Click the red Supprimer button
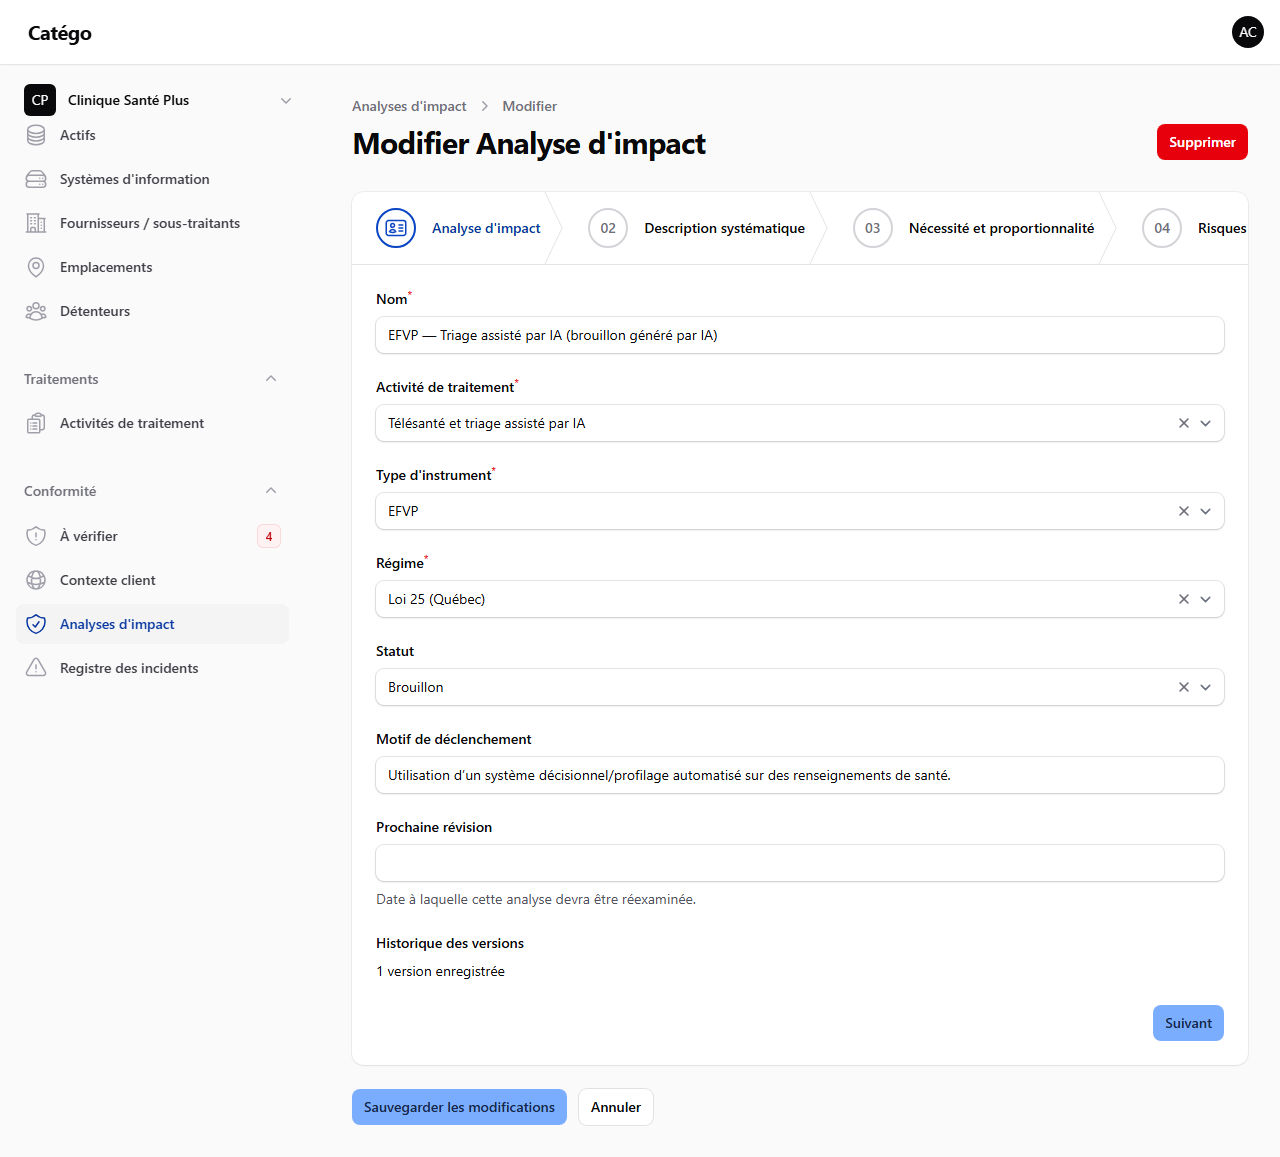 coord(1202,142)
